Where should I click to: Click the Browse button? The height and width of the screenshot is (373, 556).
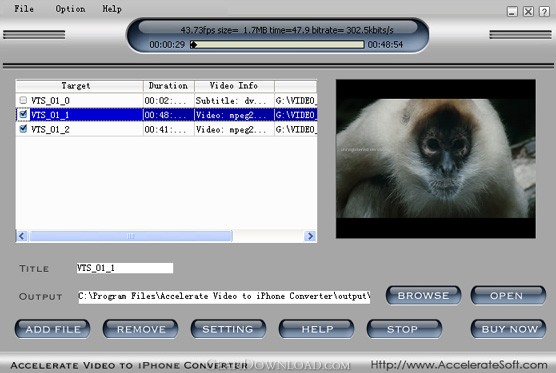coord(423,296)
